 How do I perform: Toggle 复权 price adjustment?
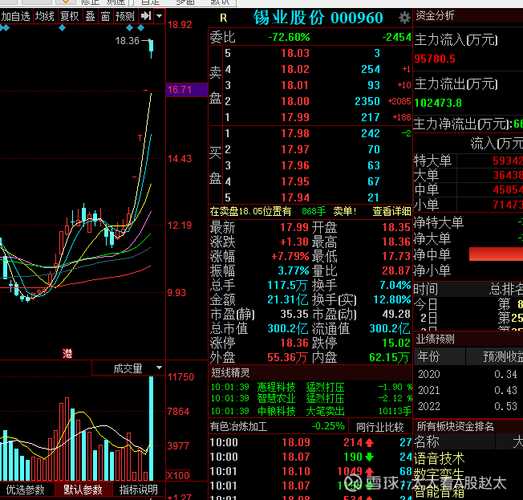click(x=69, y=16)
